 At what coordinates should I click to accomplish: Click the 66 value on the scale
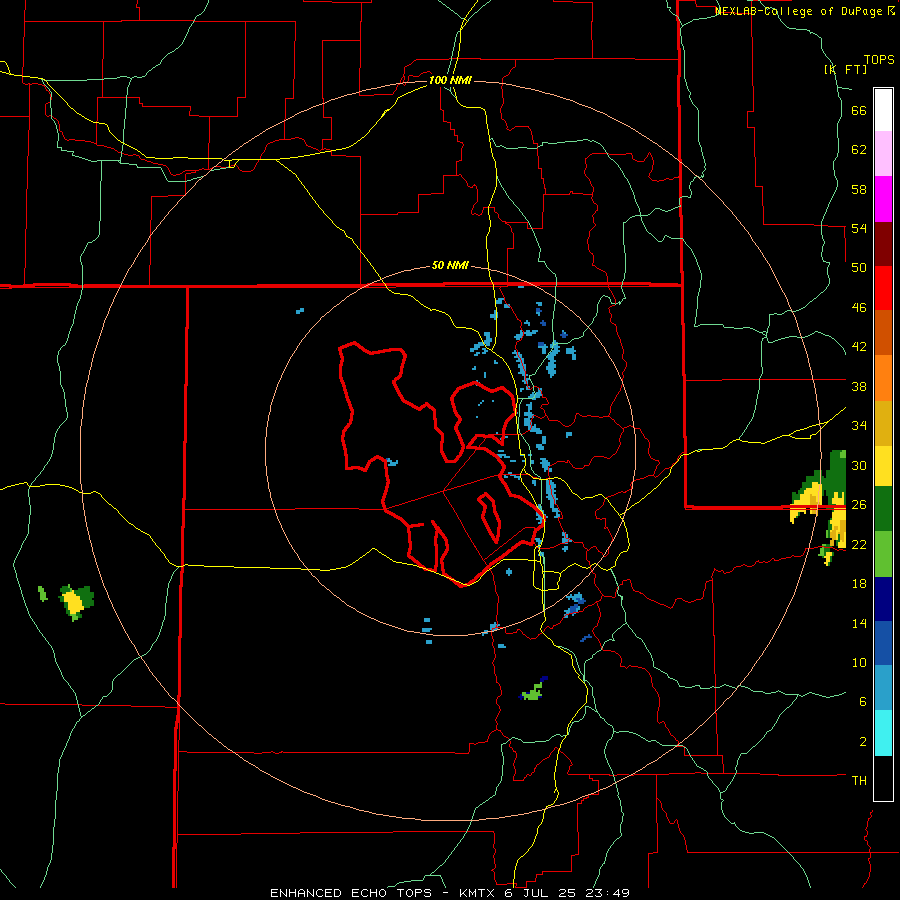coord(859,110)
